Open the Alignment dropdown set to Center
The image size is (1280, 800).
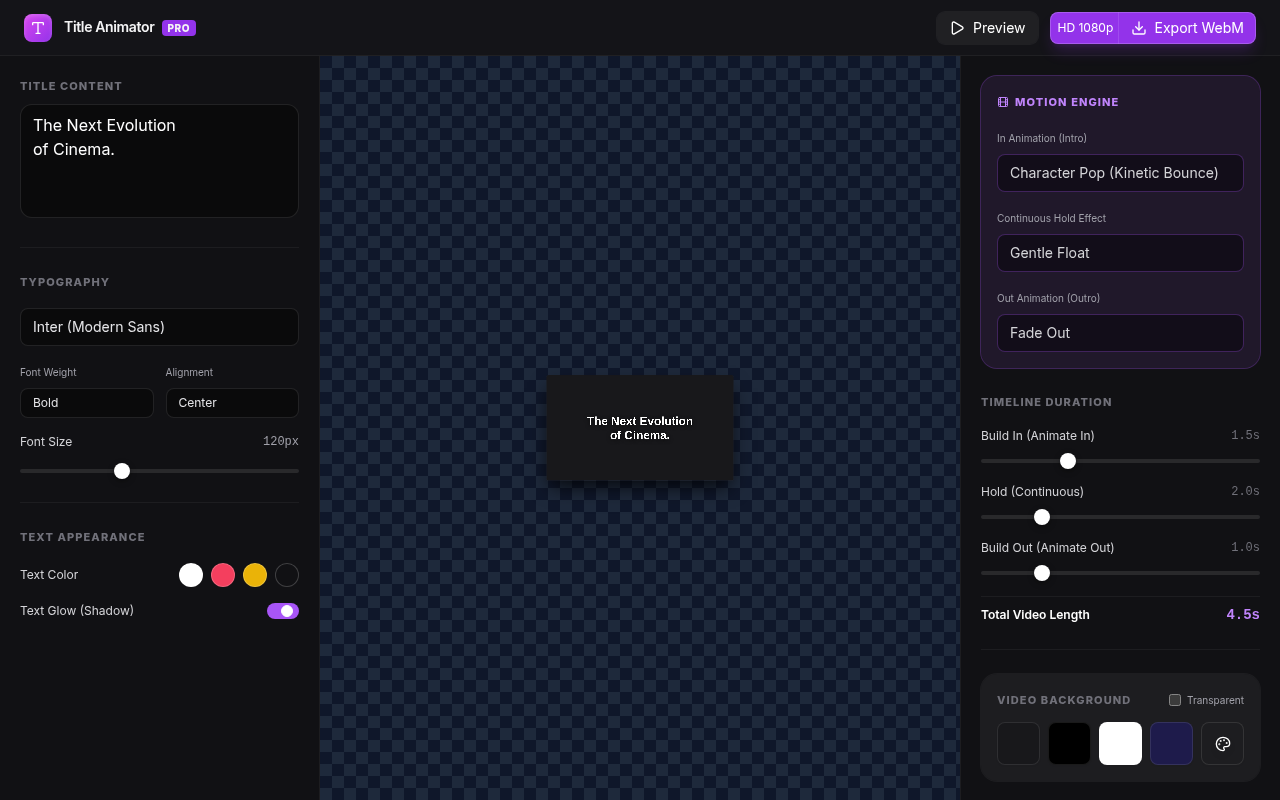(x=232, y=403)
